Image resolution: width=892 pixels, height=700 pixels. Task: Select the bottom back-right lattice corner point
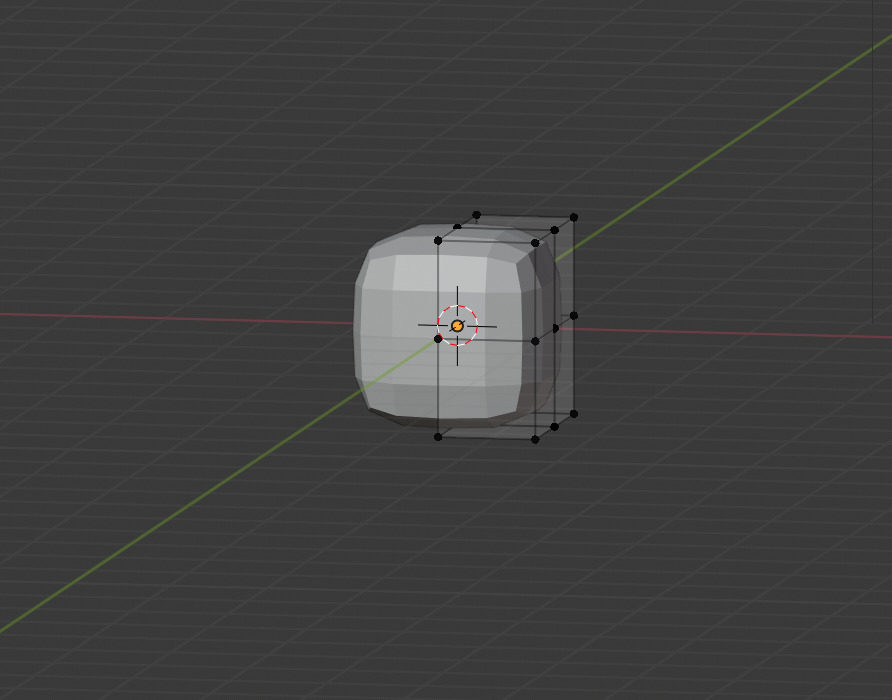[x=574, y=413]
